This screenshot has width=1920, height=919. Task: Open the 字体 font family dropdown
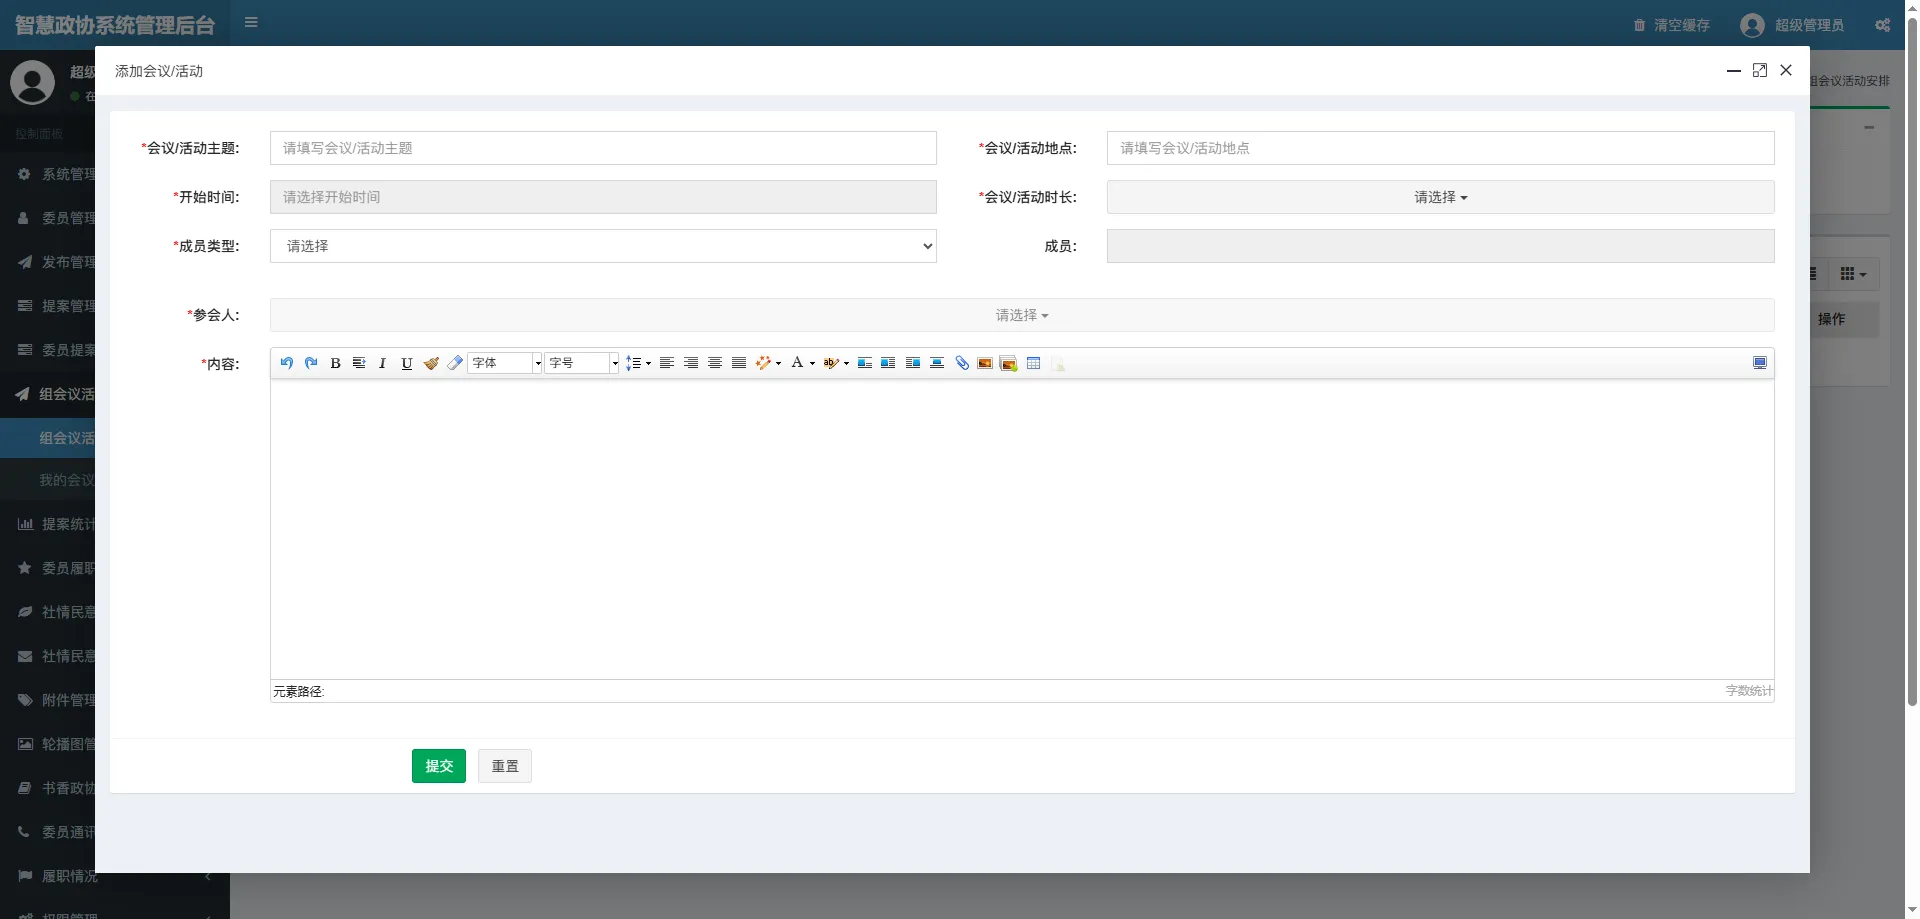pos(505,363)
